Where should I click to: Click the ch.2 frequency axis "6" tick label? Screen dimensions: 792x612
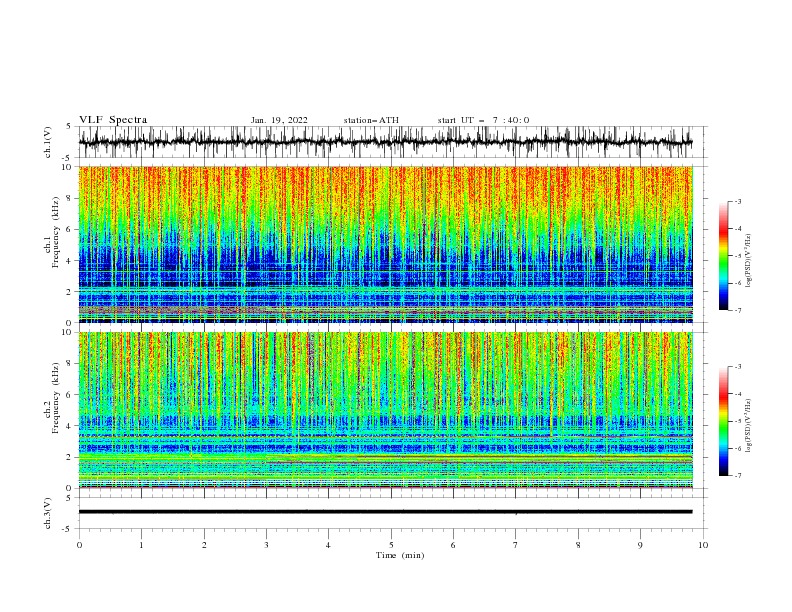pyautogui.click(x=70, y=395)
